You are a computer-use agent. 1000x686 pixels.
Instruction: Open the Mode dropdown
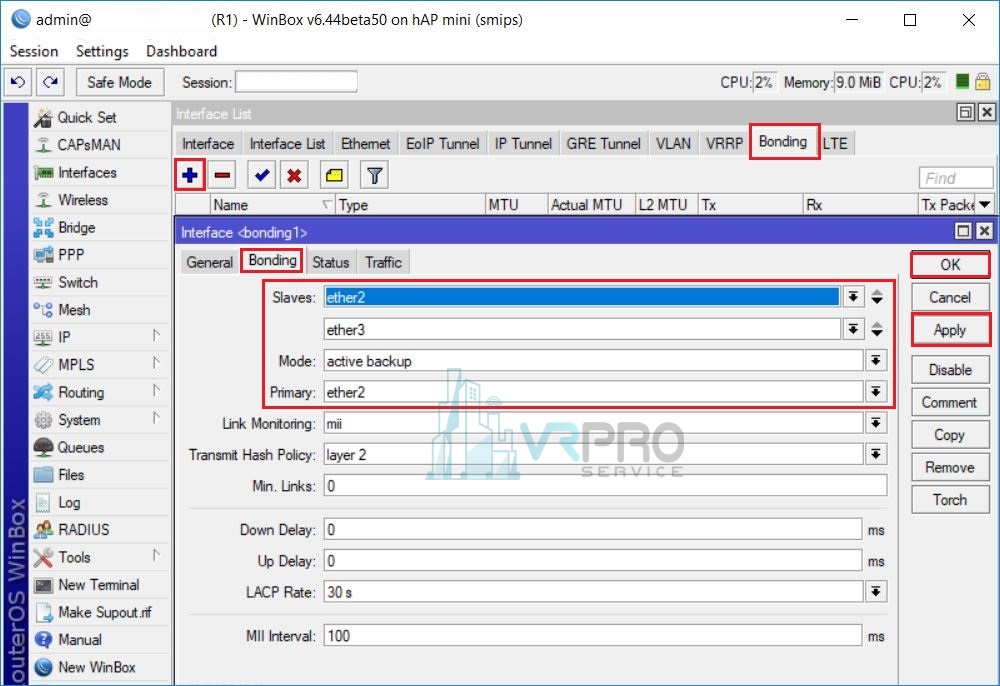[876, 361]
